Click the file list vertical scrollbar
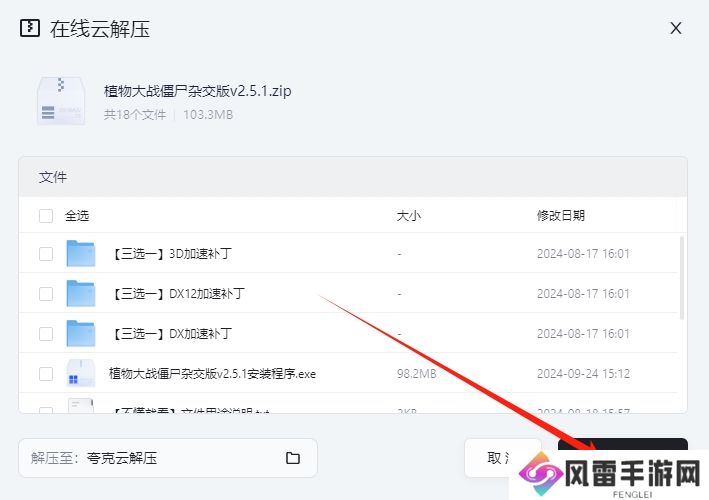 pos(683,280)
